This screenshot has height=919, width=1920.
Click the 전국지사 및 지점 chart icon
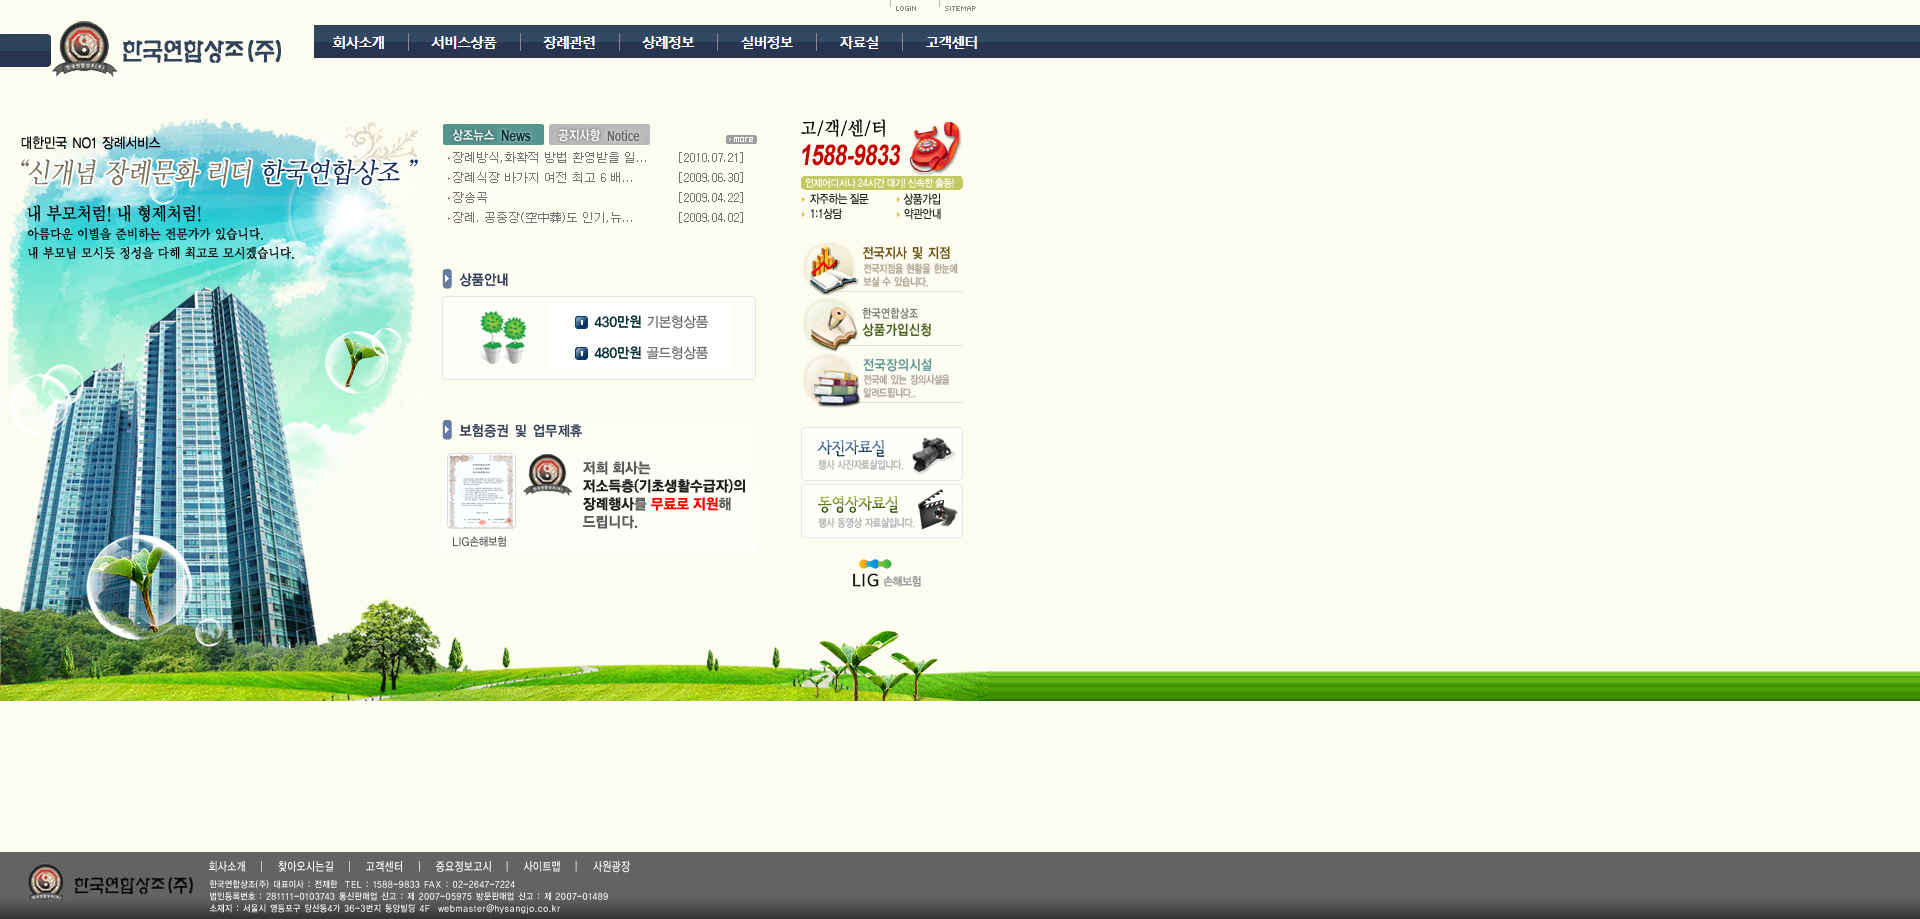click(829, 267)
